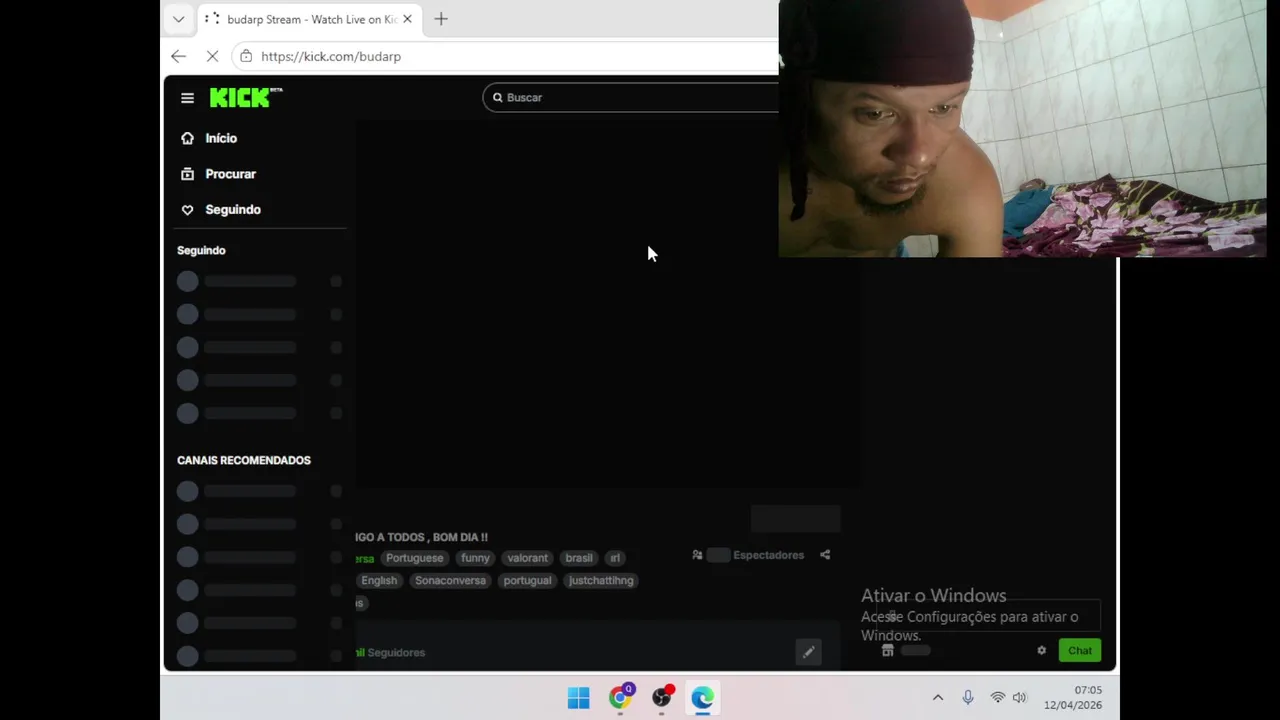Show hidden tray icons
1280x720 pixels.
coord(937,698)
